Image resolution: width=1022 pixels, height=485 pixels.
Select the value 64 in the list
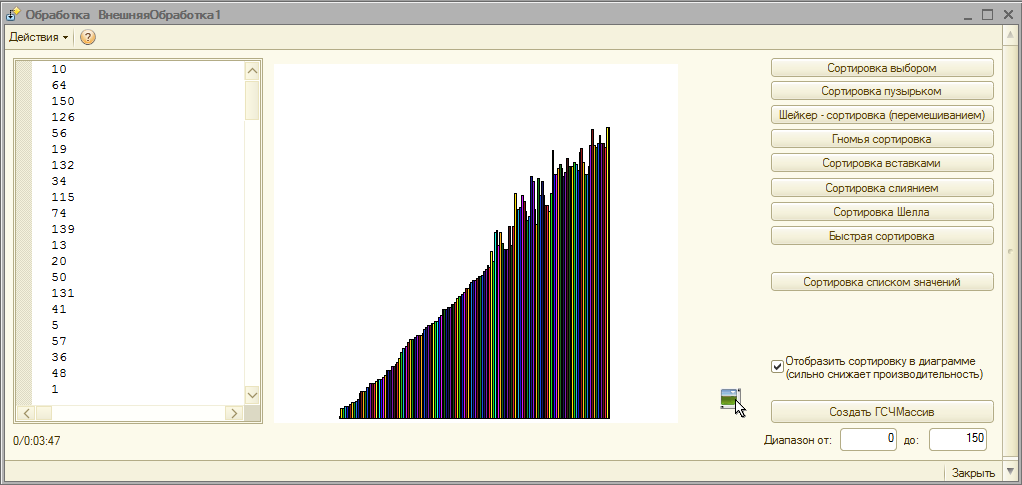[x=59, y=85]
